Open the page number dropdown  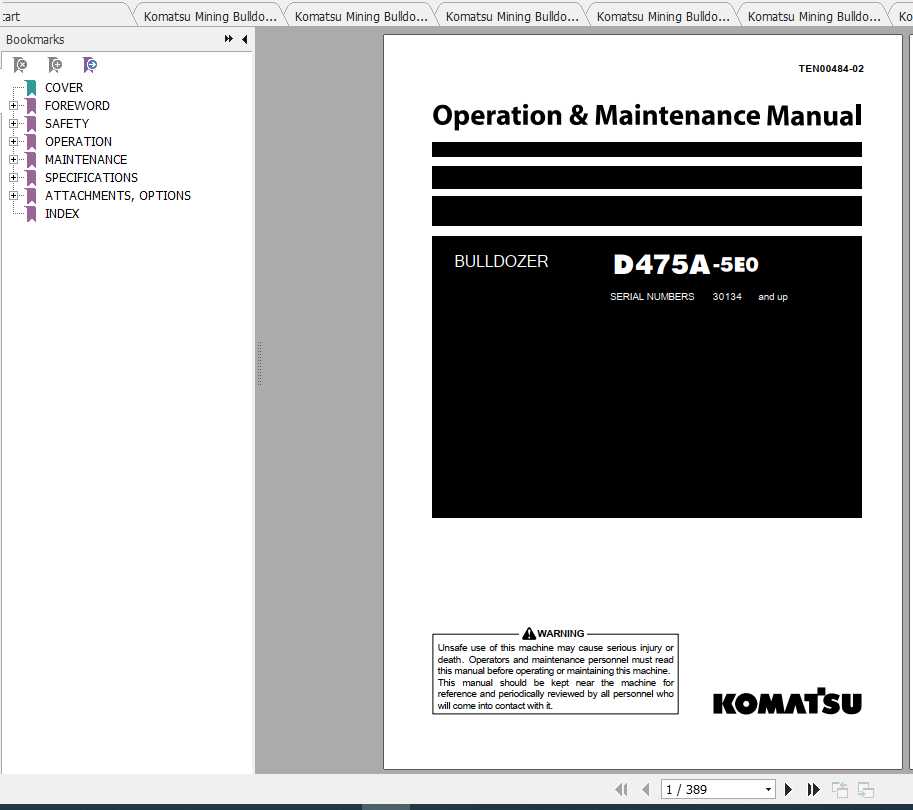(x=767, y=789)
